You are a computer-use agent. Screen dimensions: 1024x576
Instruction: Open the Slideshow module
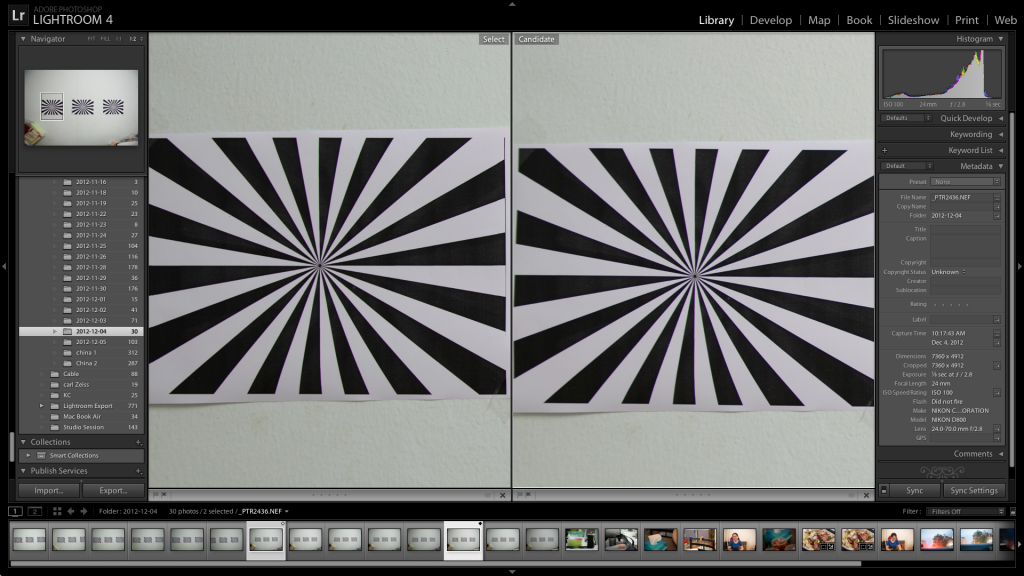coord(913,20)
